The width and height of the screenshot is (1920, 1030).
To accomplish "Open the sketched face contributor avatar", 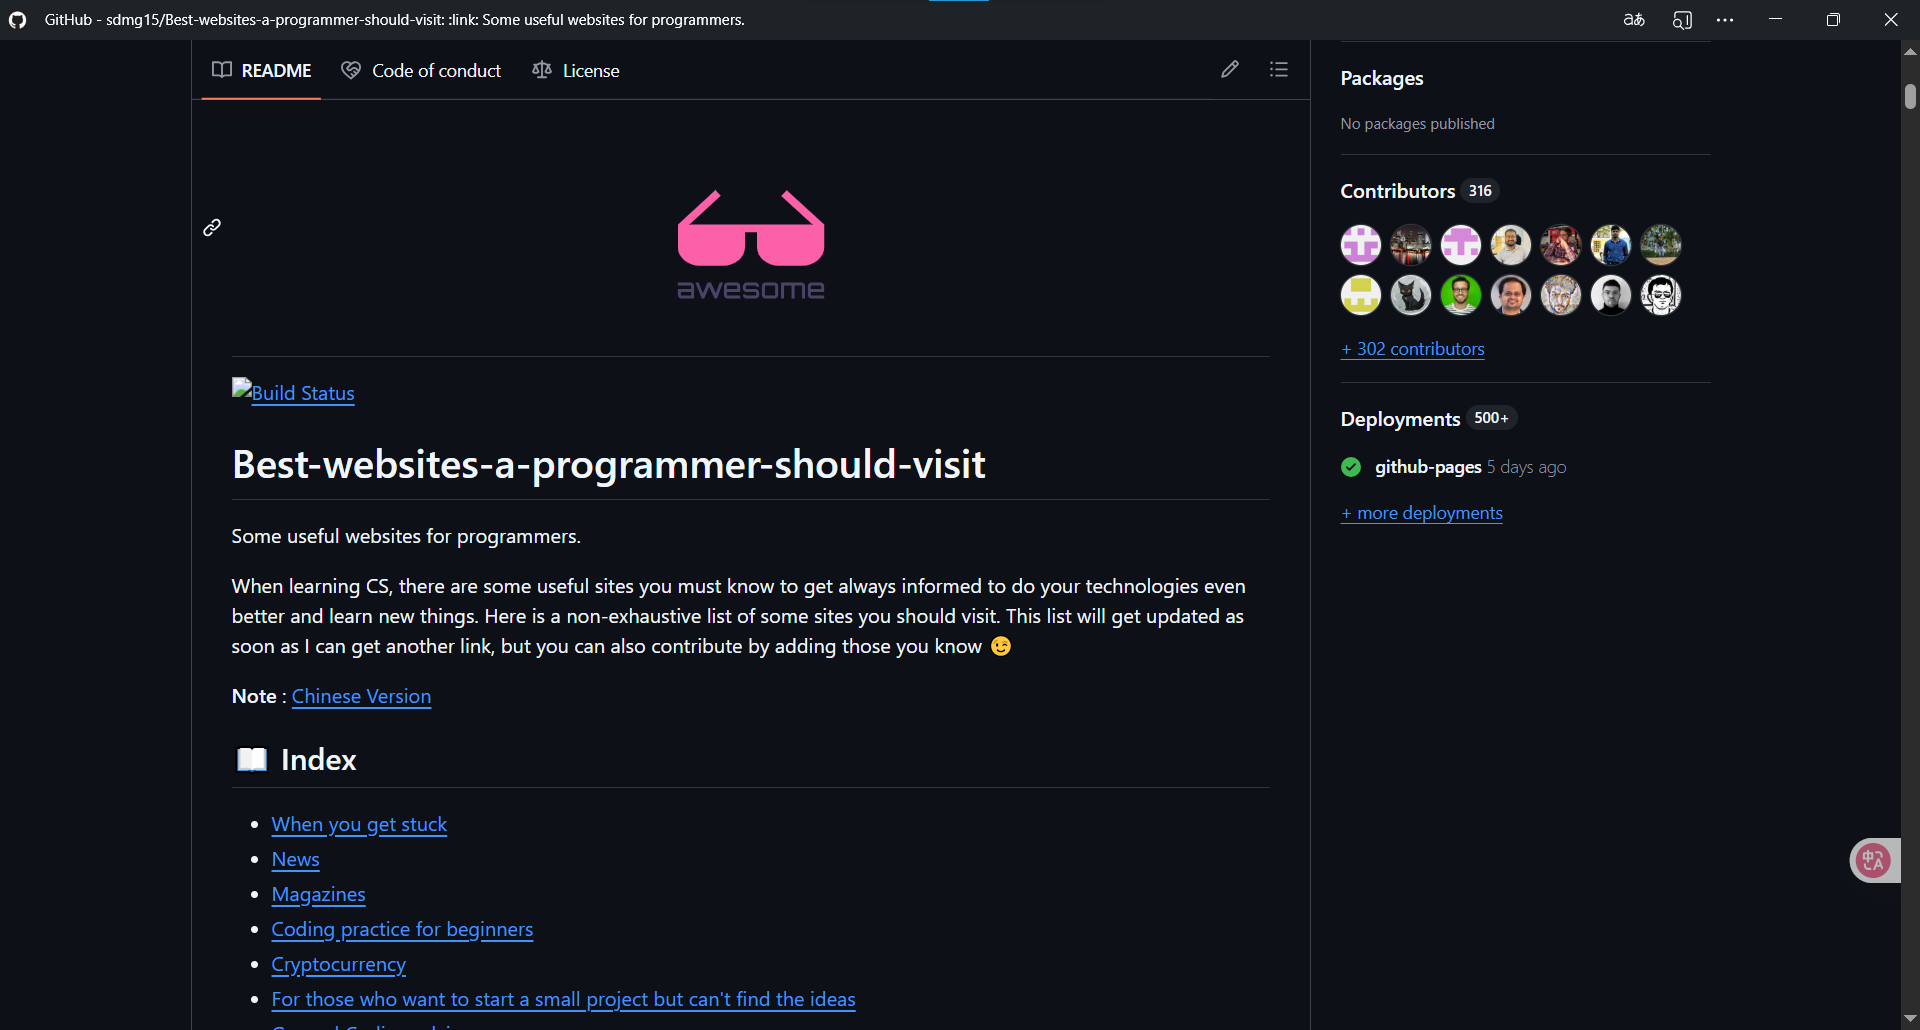I will (1561, 295).
